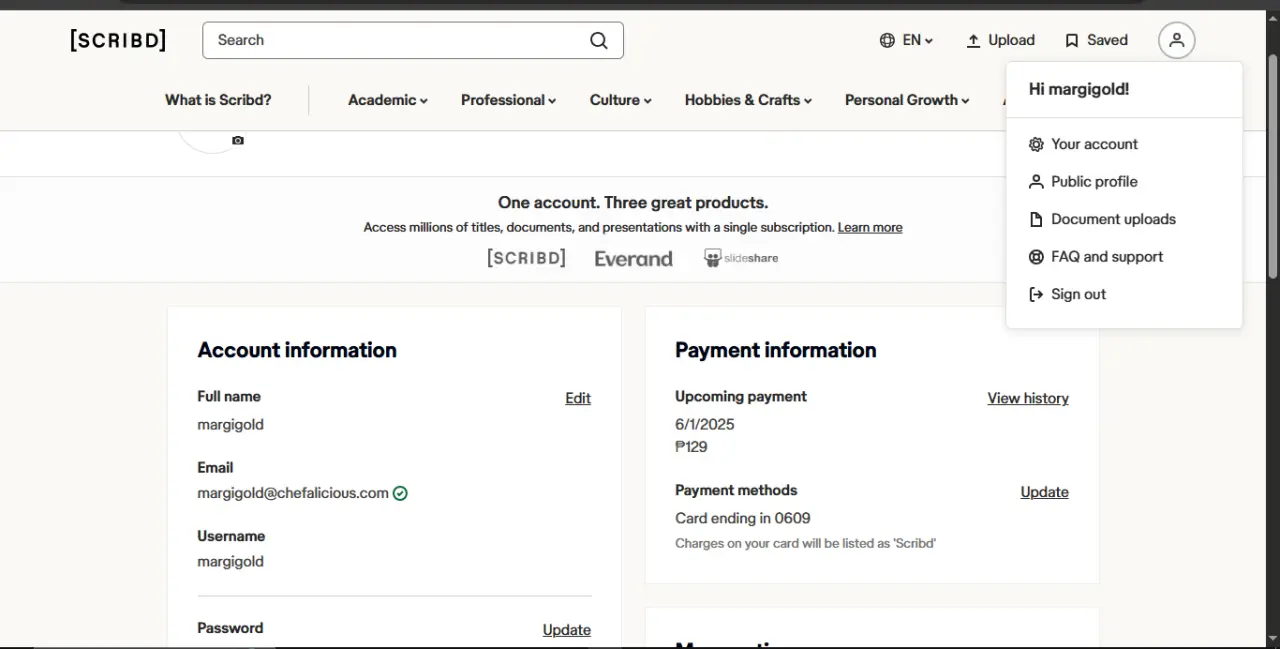Click the Saved bookmark icon
The width and height of the screenshot is (1280, 649).
(1071, 41)
